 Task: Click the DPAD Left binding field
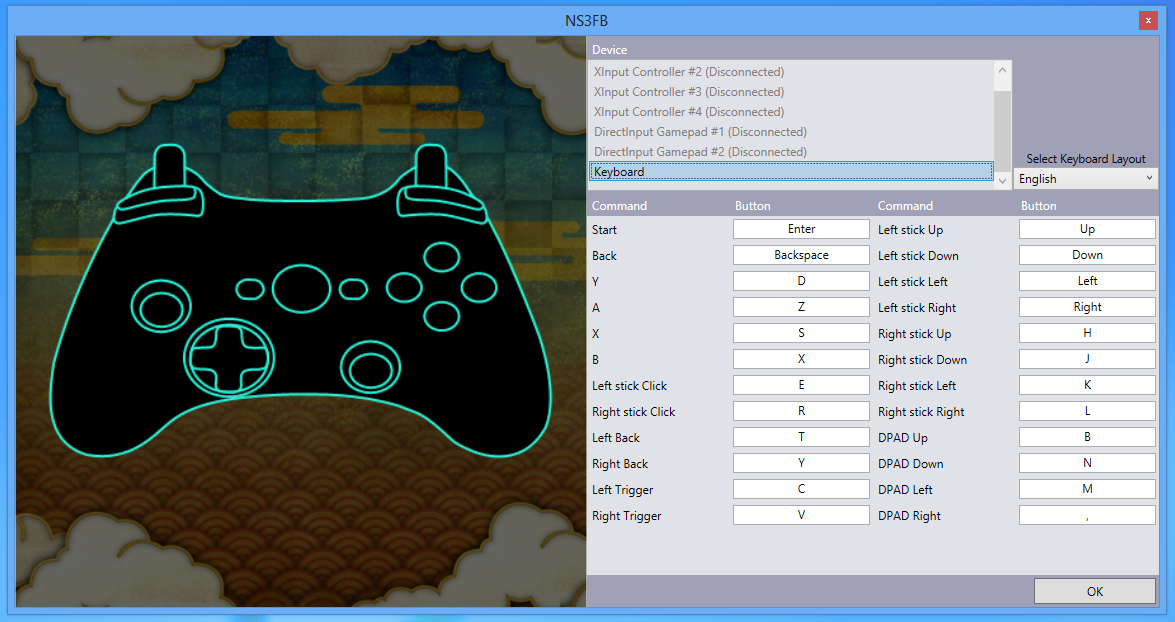(x=1087, y=489)
